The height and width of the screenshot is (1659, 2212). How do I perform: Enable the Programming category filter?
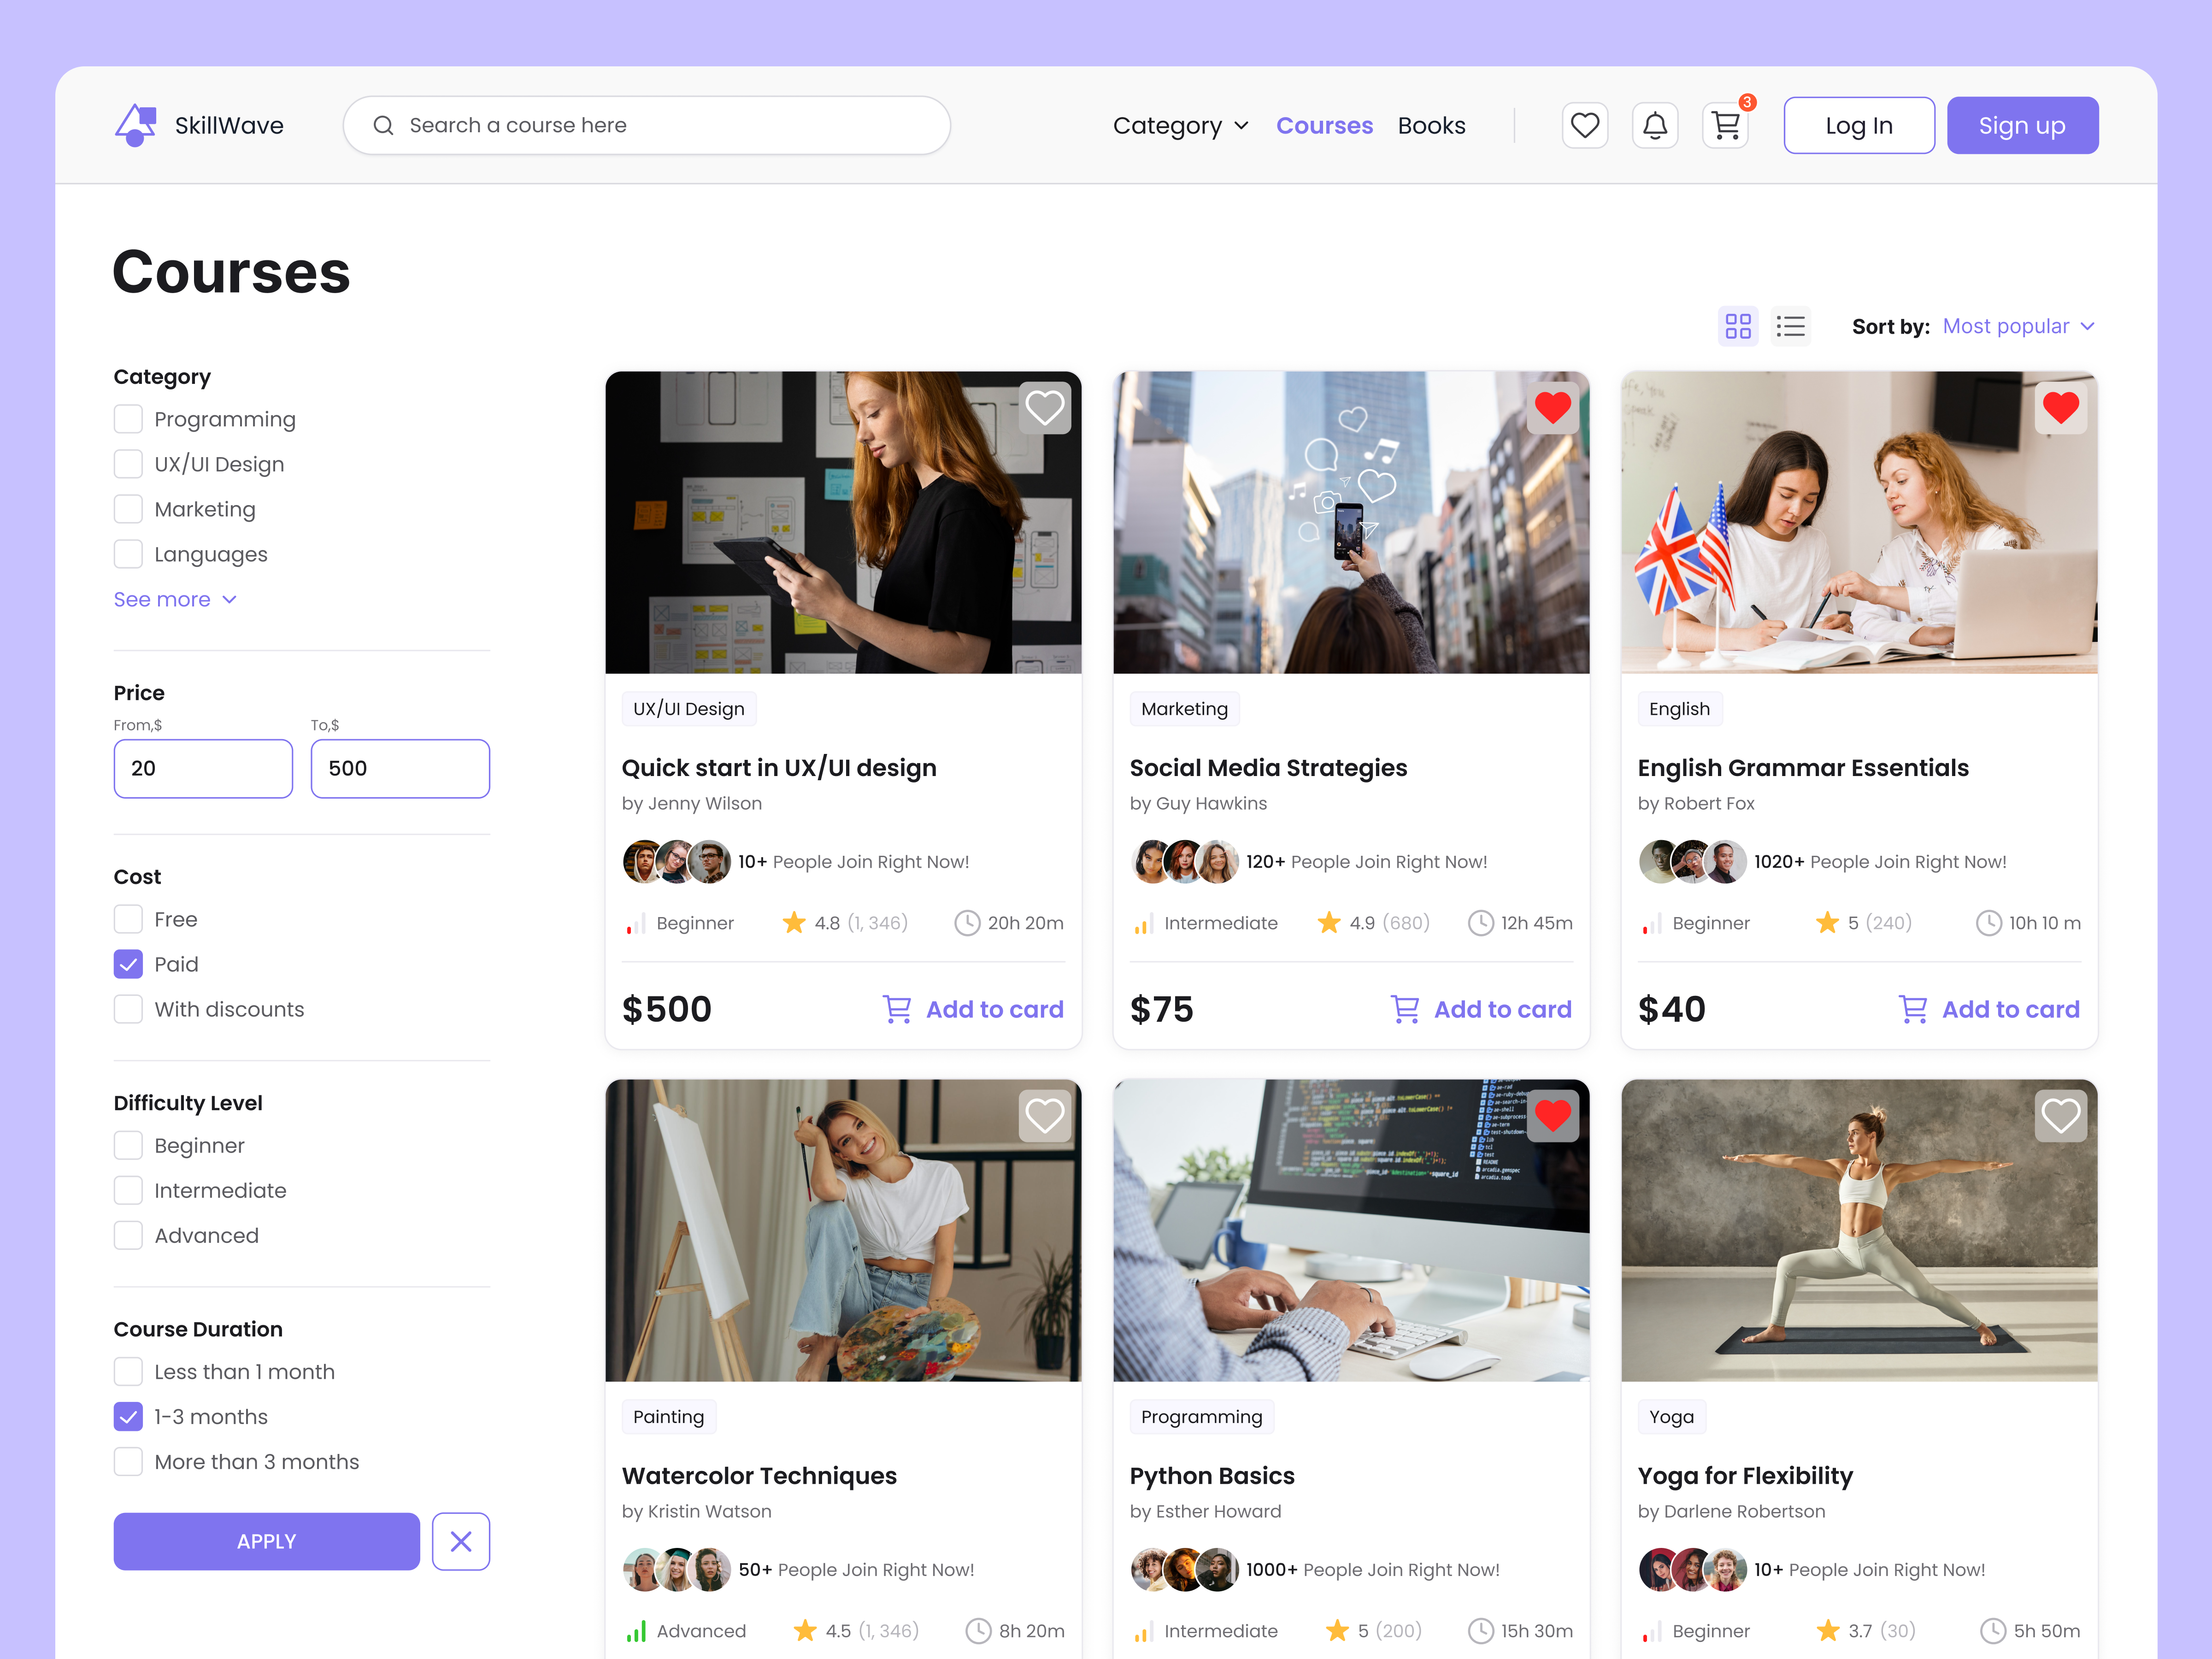(x=128, y=419)
